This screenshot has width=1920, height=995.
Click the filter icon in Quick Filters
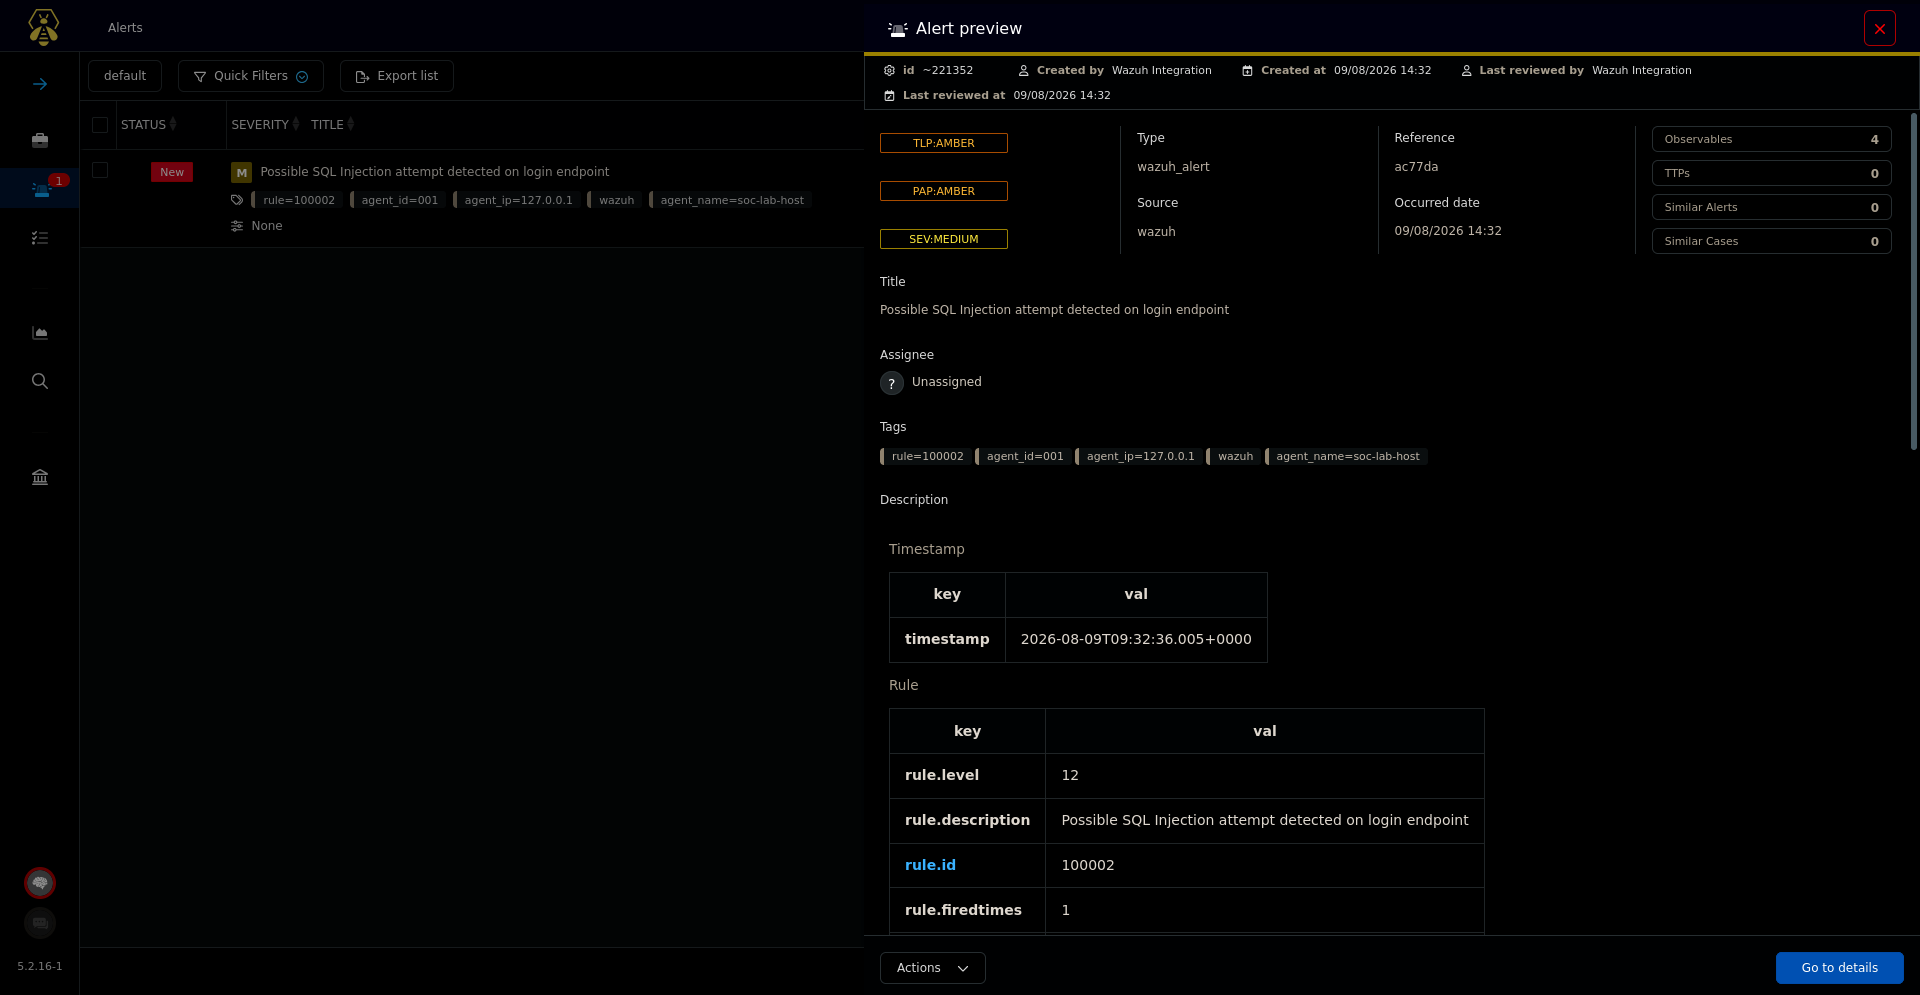200,76
